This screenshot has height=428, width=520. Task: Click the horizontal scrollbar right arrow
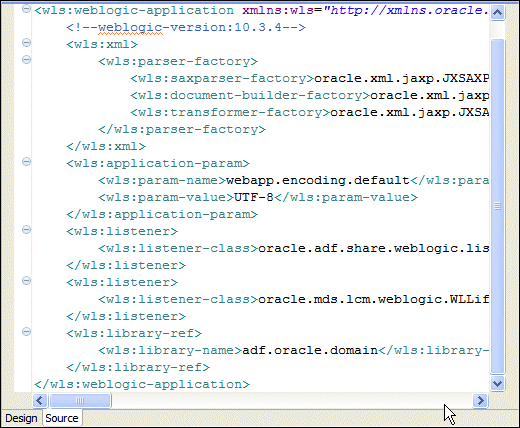point(480,400)
